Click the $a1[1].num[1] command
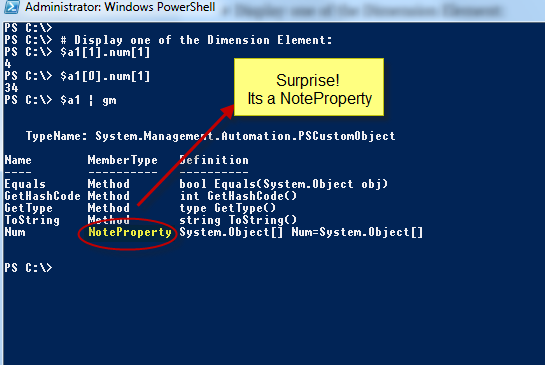 tap(105, 52)
